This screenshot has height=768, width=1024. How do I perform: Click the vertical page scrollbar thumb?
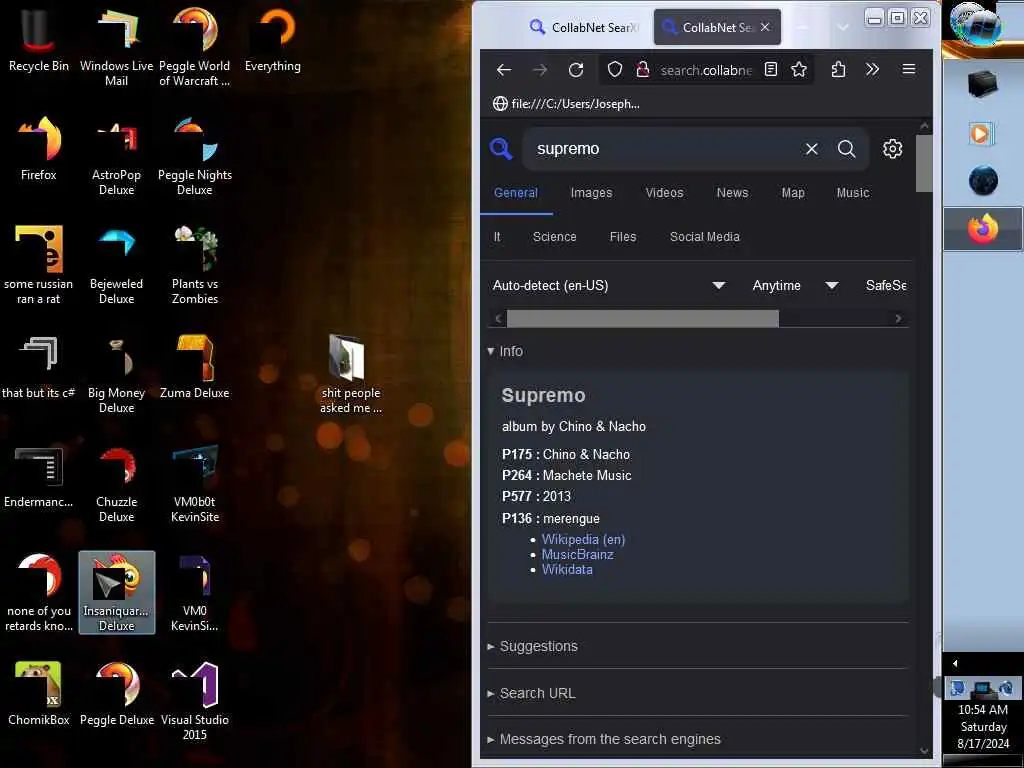923,163
